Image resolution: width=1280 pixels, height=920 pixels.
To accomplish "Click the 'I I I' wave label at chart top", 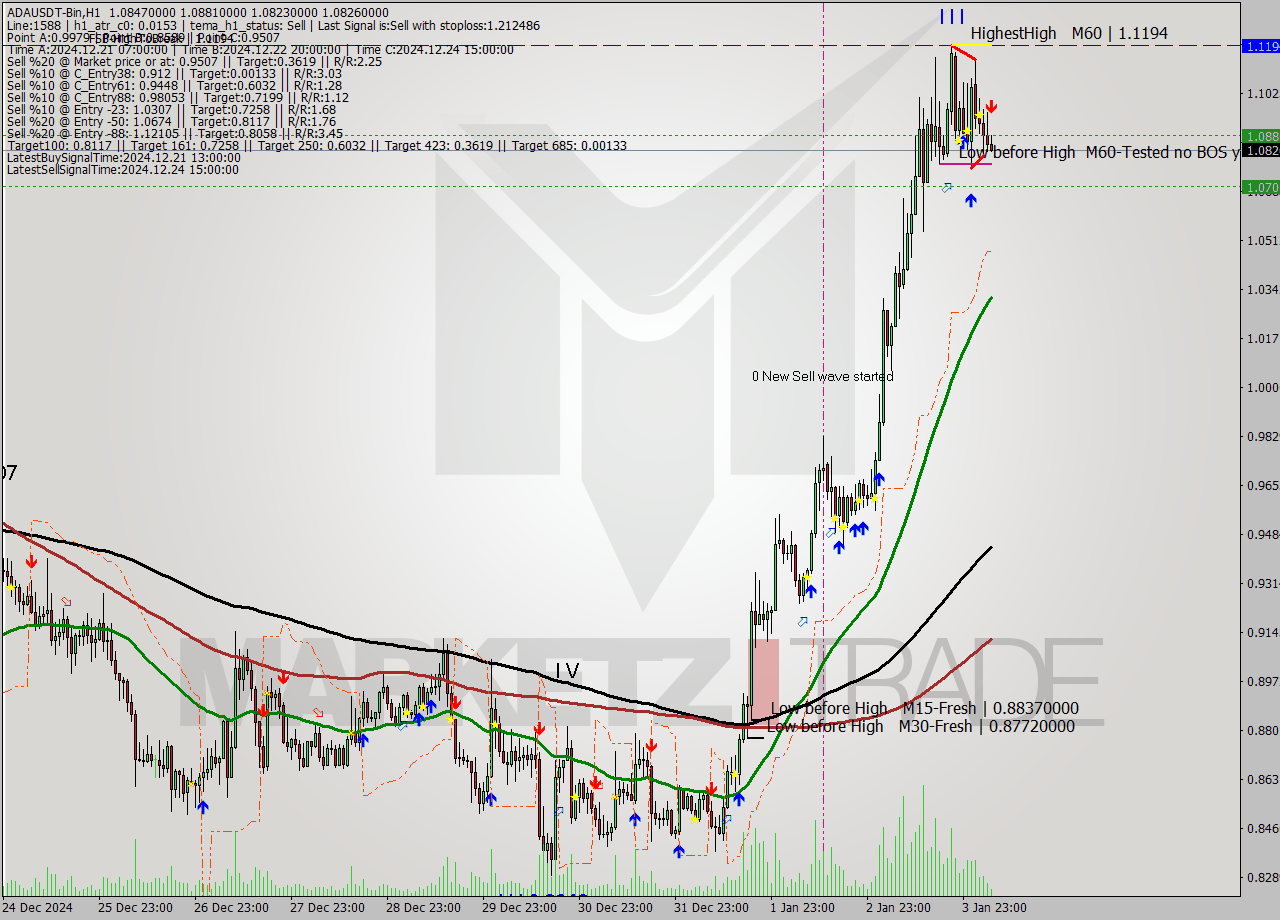I will pos(952,16).
